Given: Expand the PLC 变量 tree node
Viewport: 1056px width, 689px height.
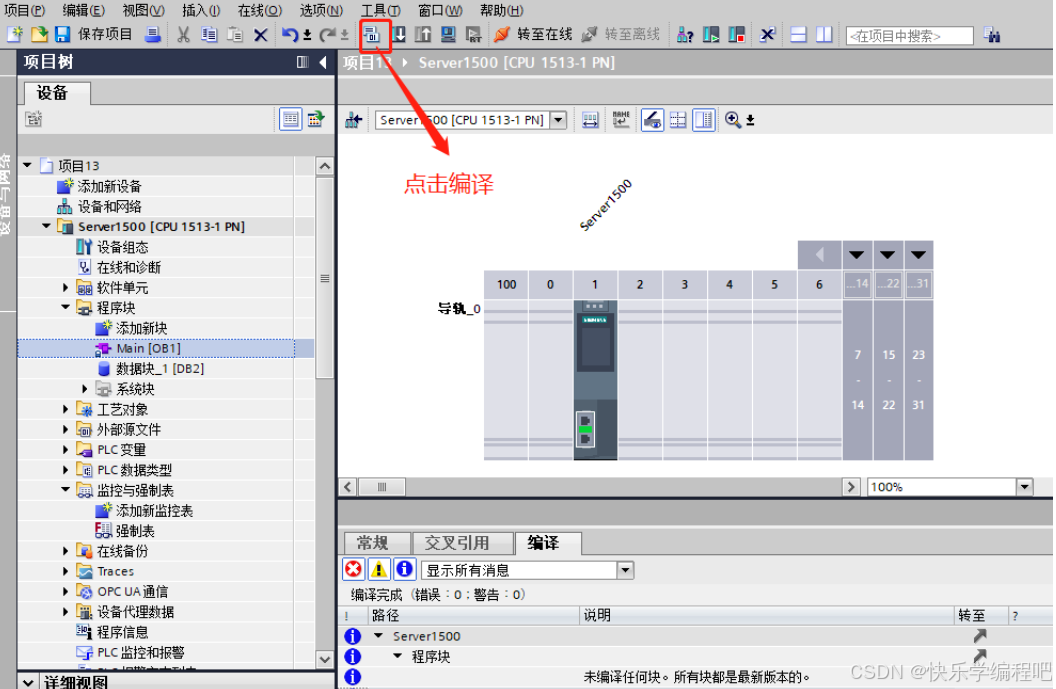Looking at the screenshot, I should pos(65,449).
